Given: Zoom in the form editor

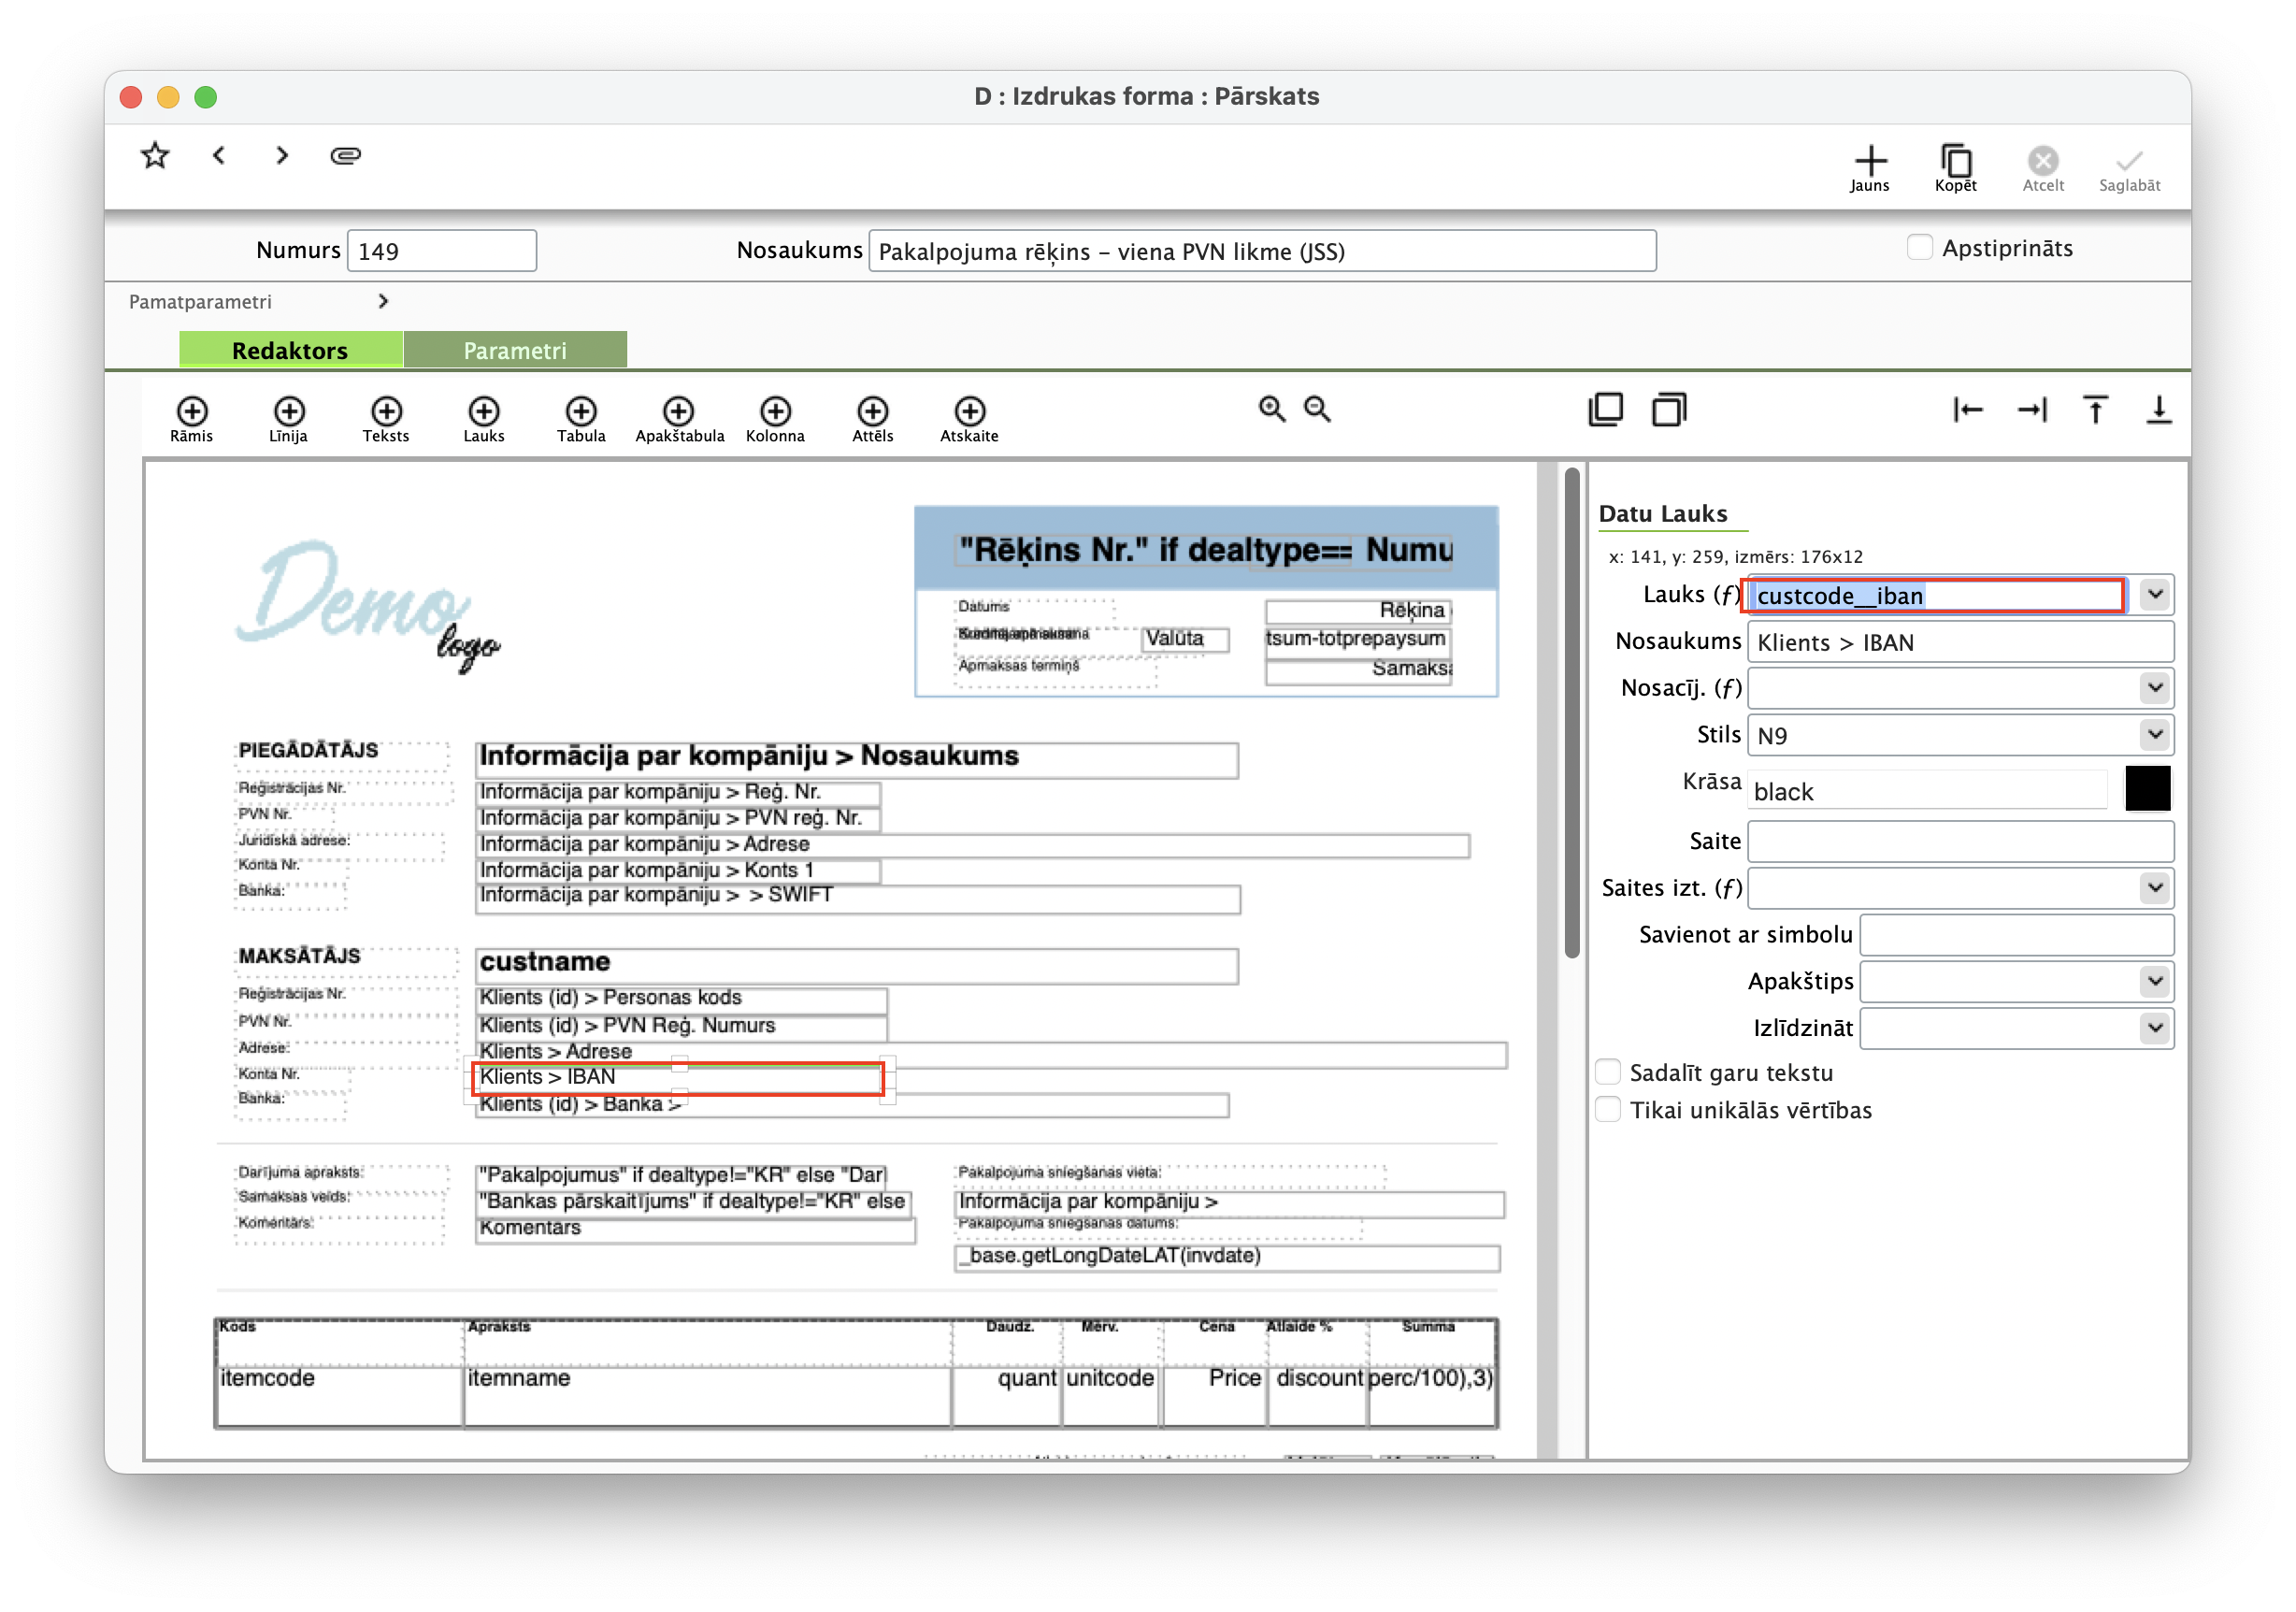Looking at the screenshot, I should click(x=1272, y=408).
